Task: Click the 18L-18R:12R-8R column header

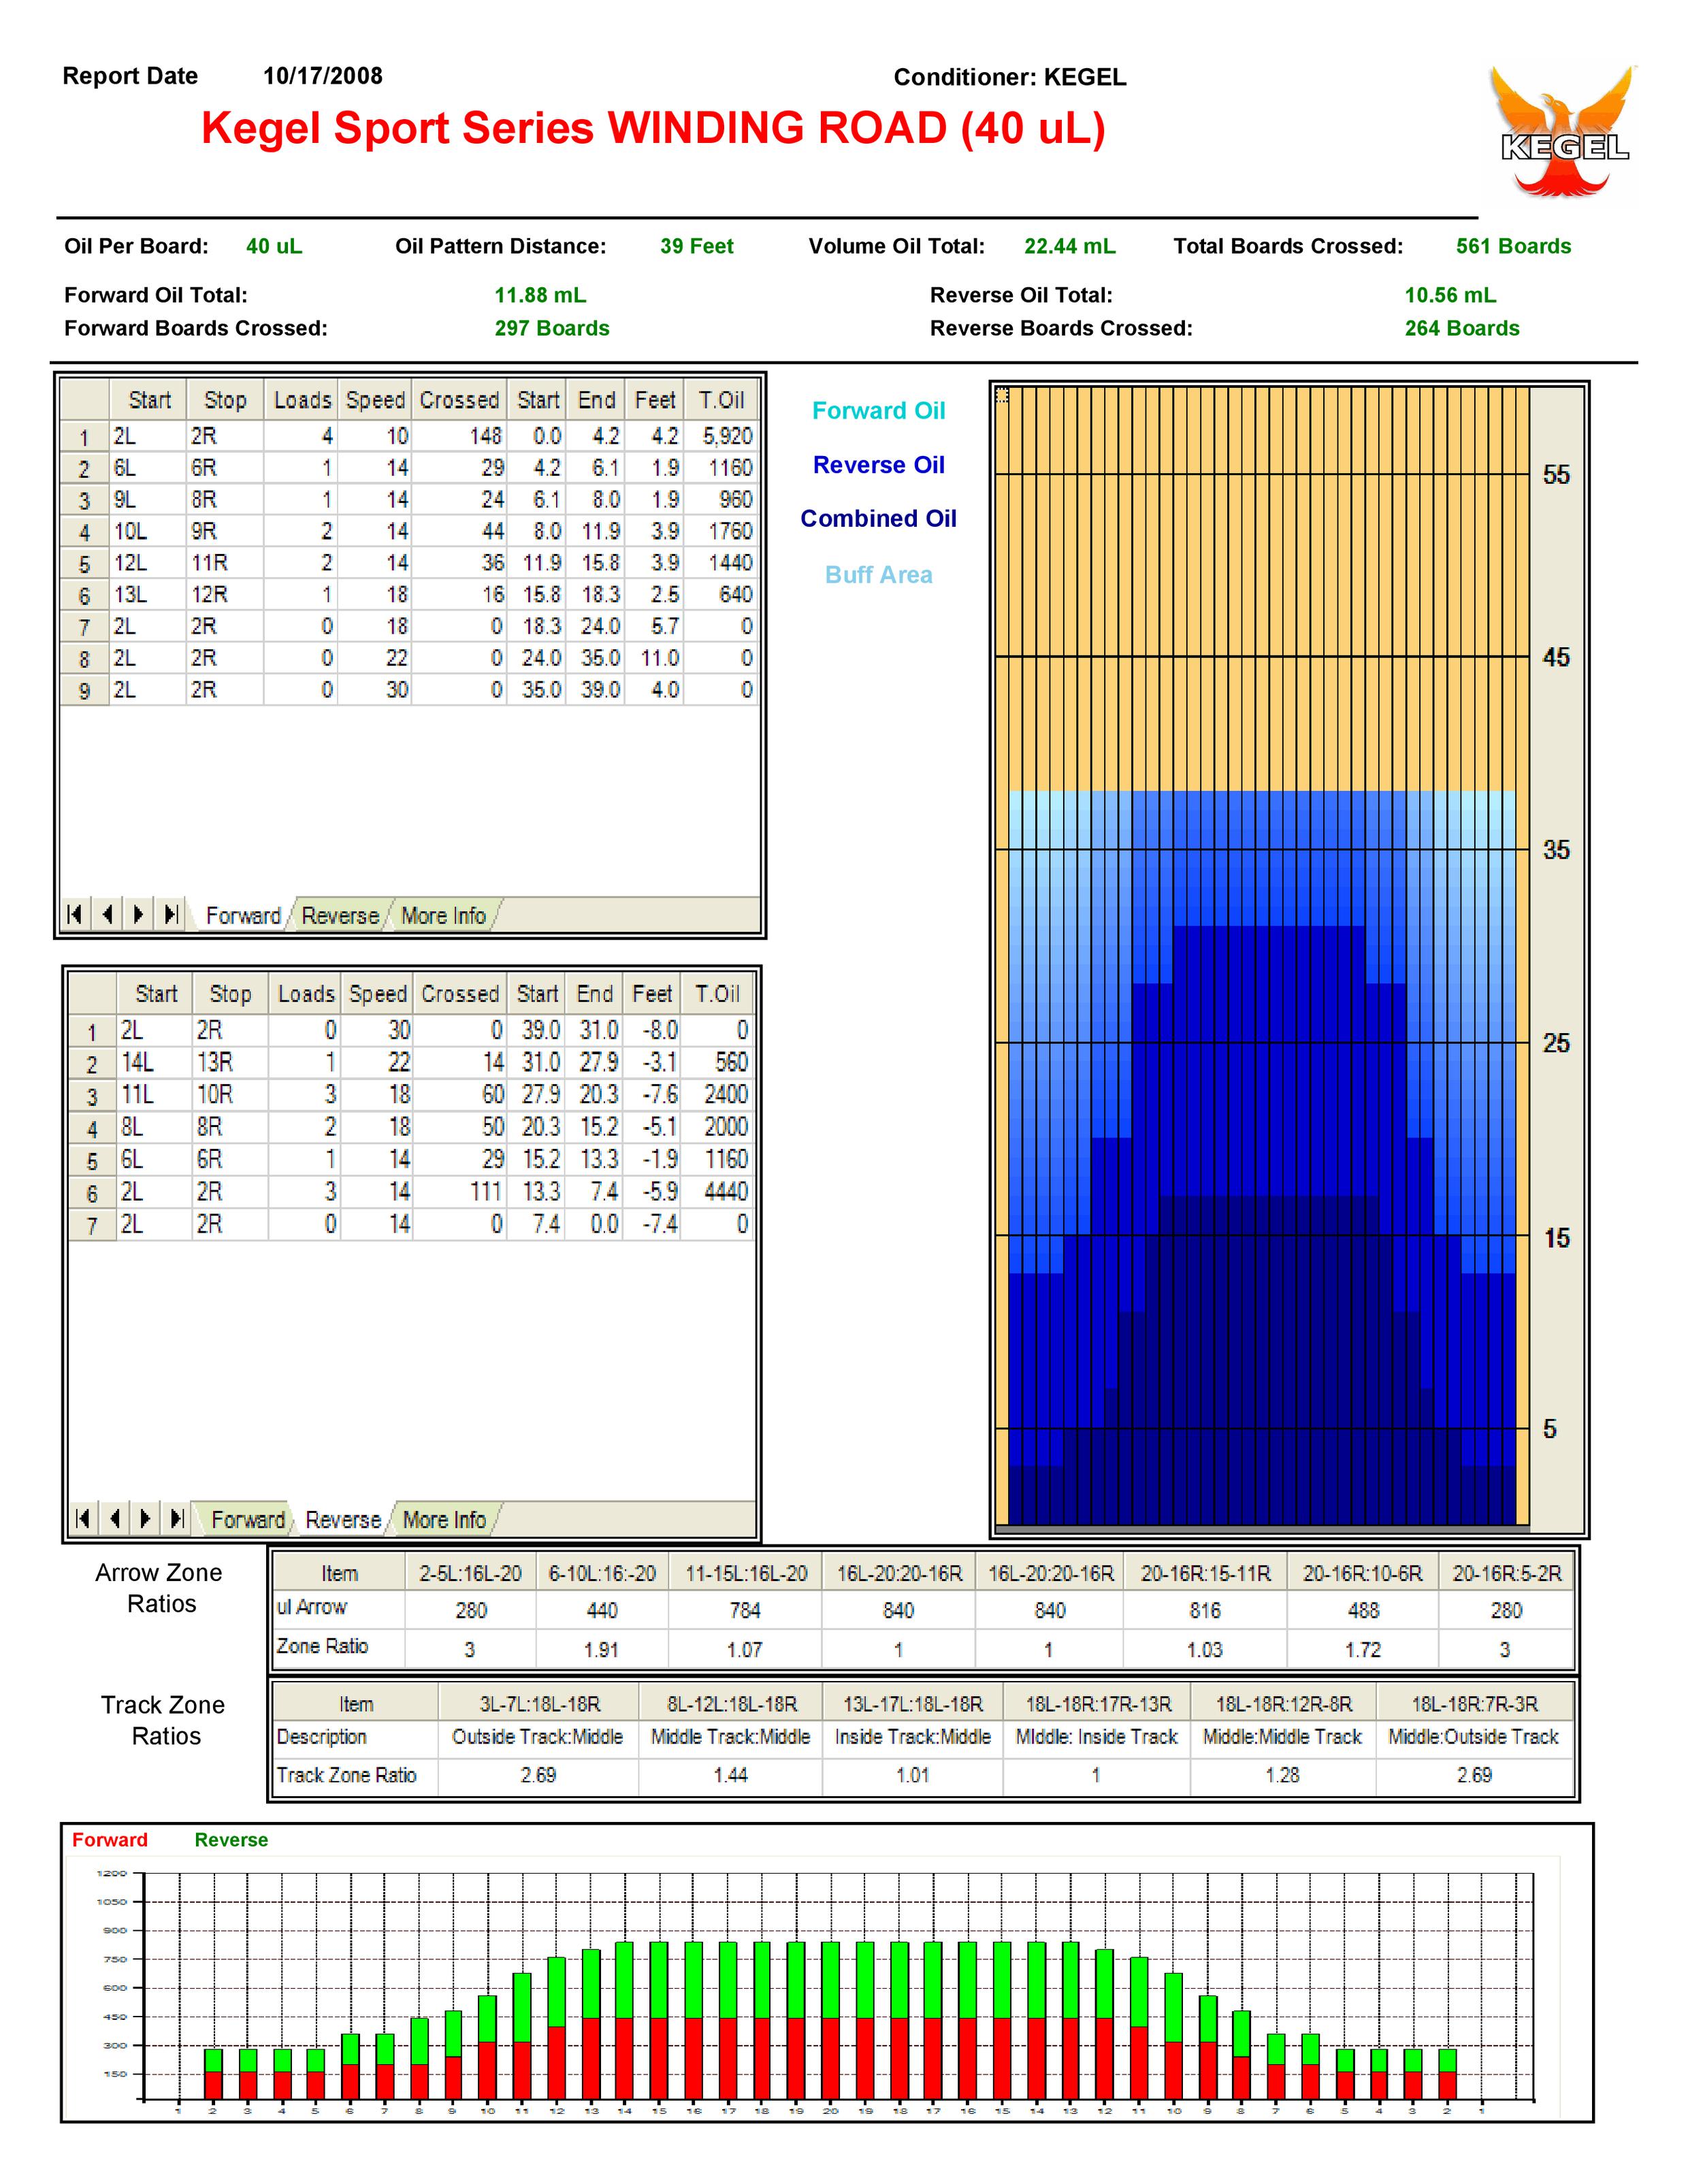Action: tap(1283, 1704)
